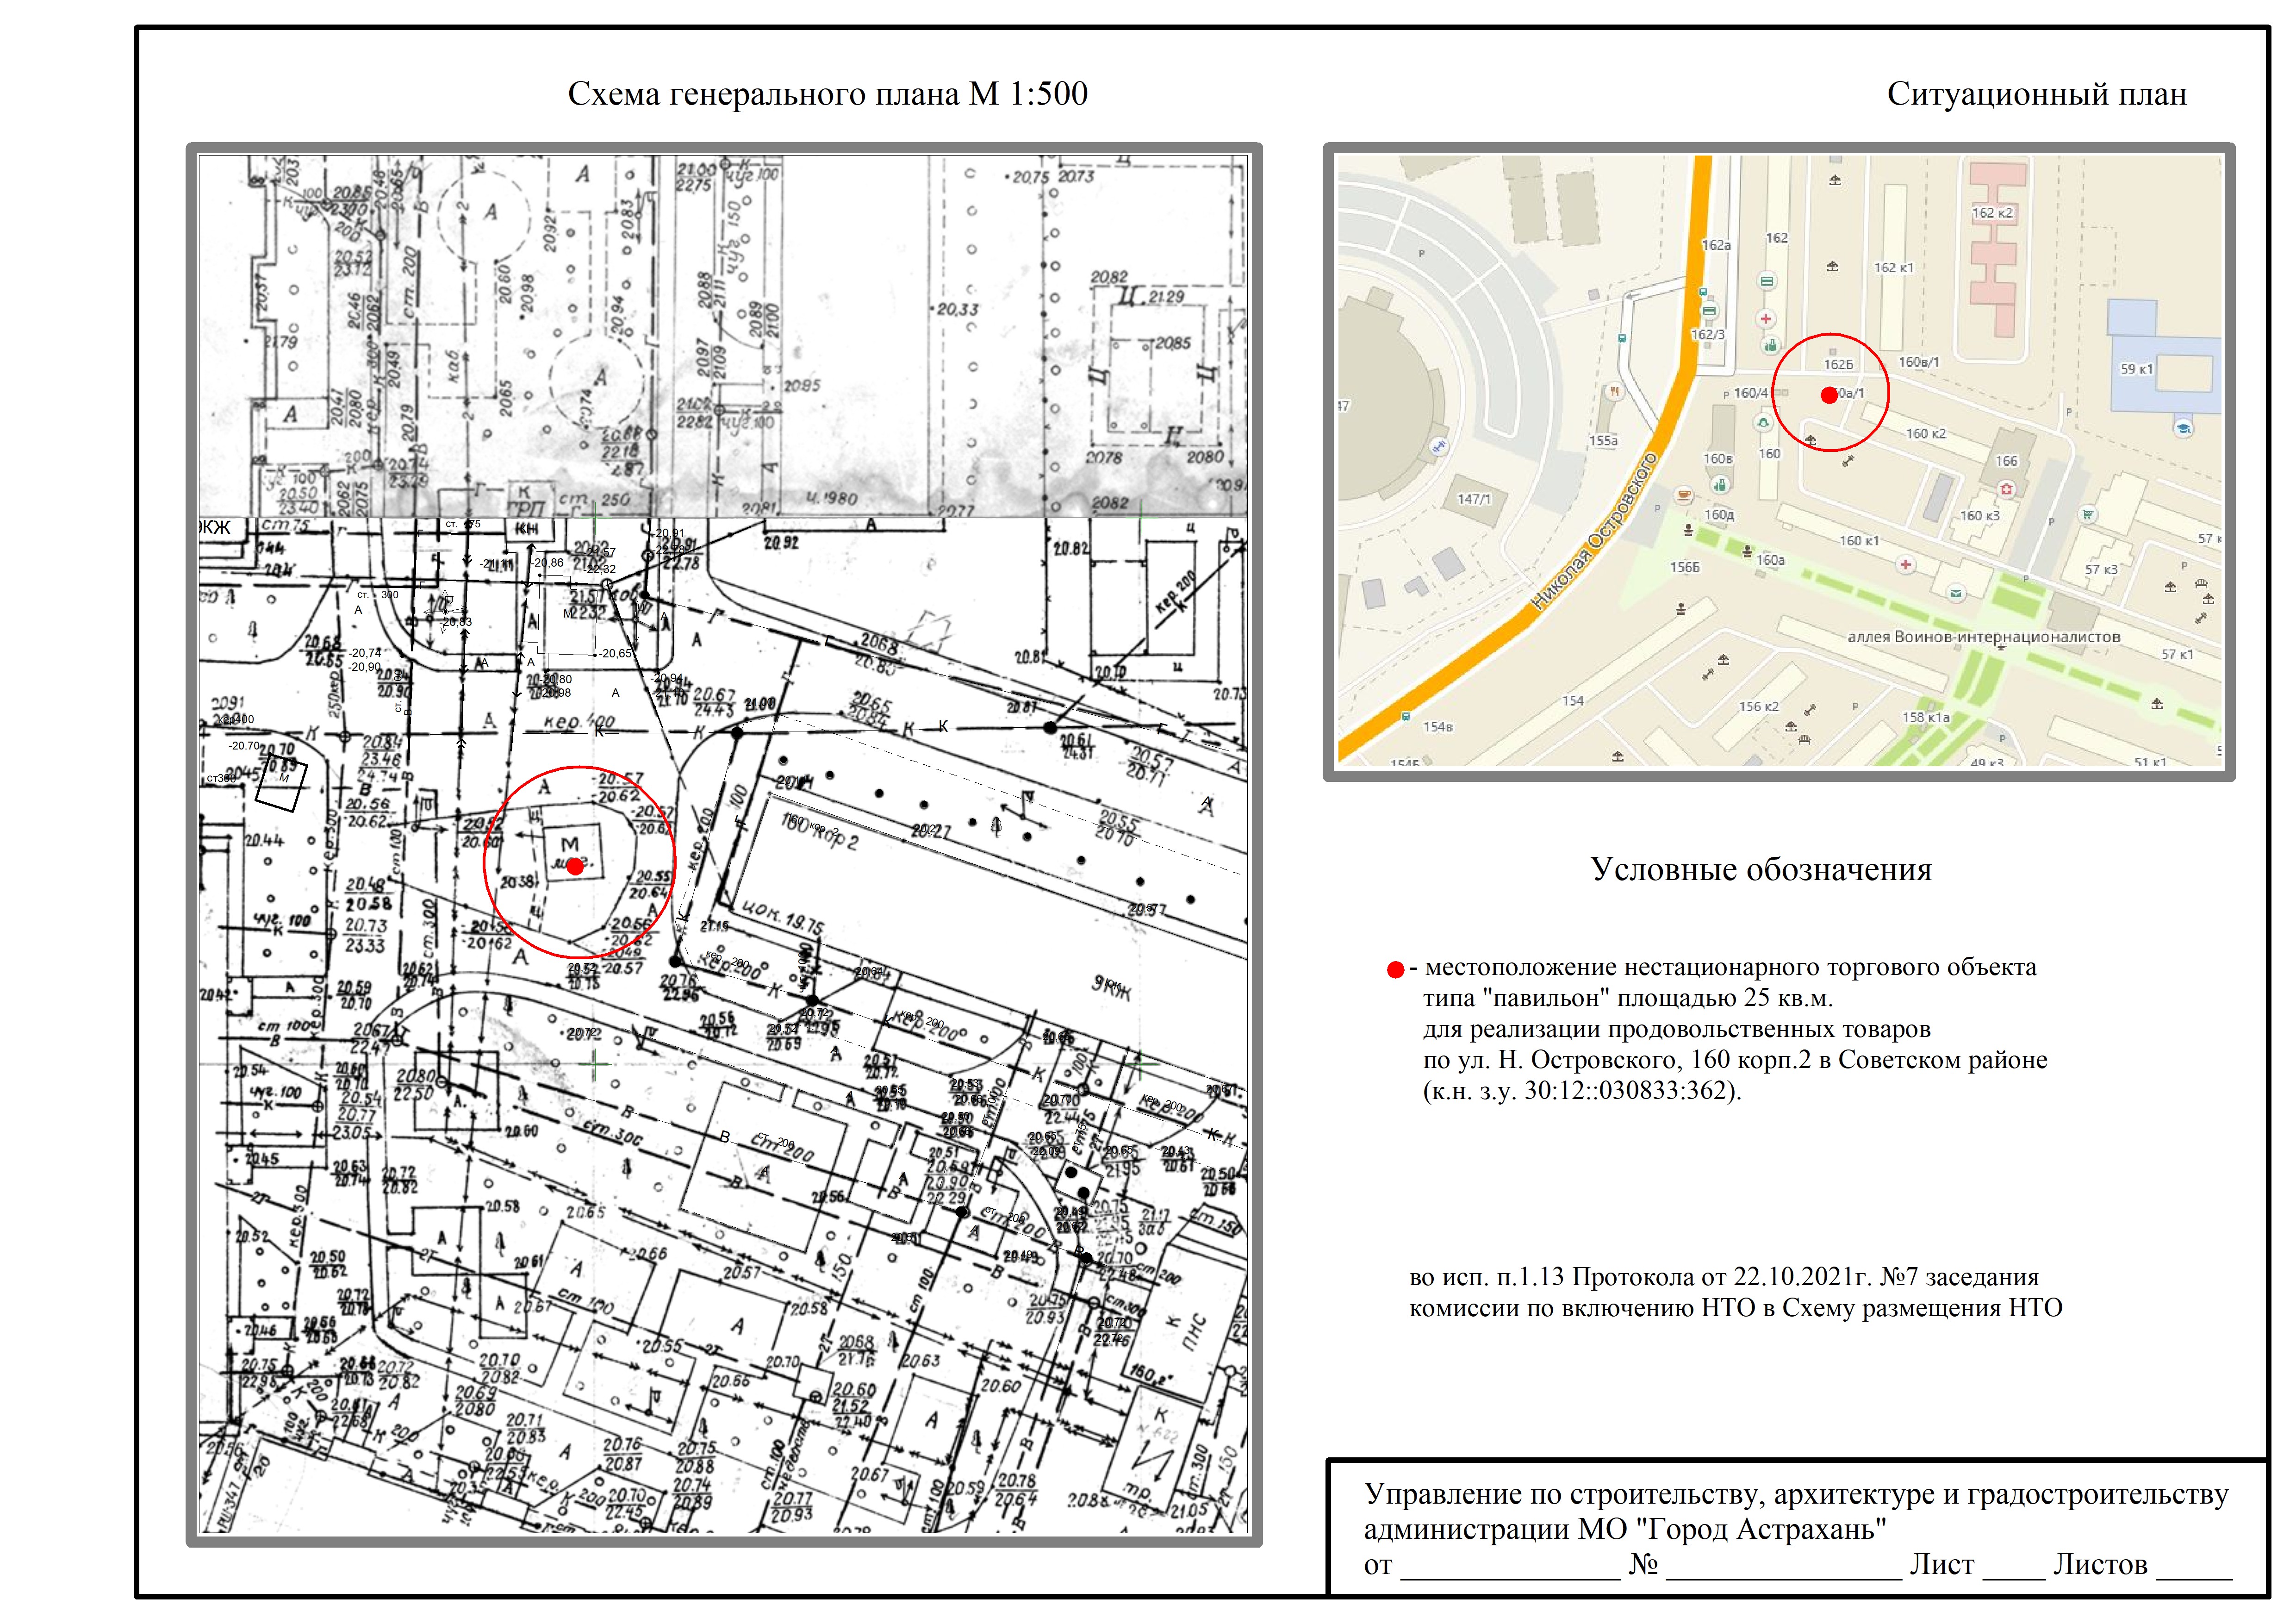The height and width of the screenshot is (1624, 2296).
Task: Click 'Схема генерального плана М 1:500' heading
Action: click(x=827, y=94)
